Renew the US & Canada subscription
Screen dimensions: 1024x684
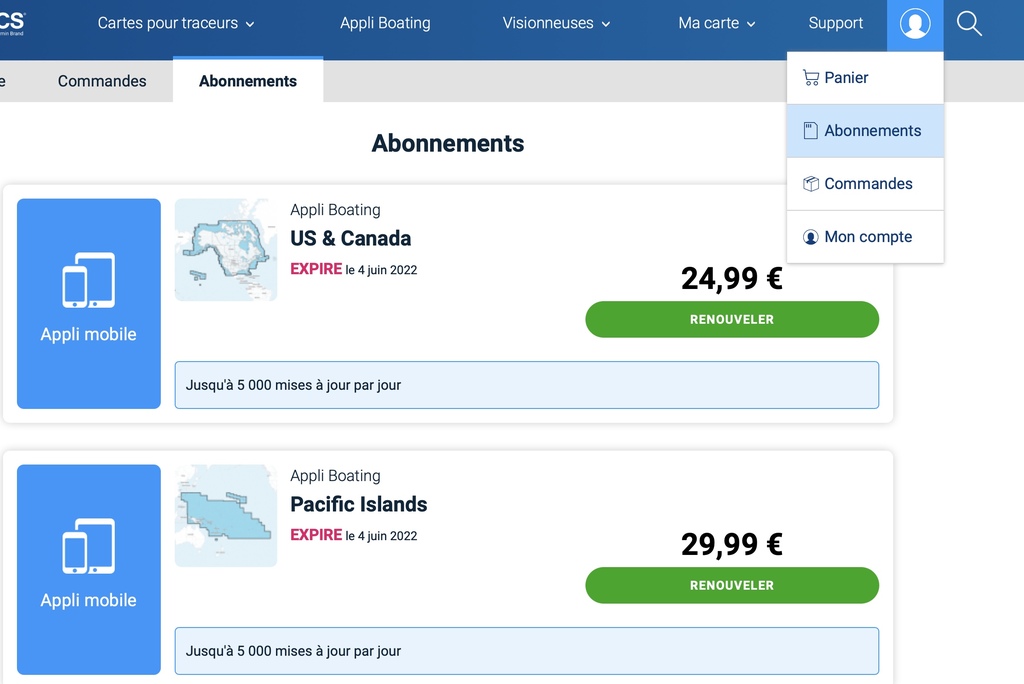[732, 319]
